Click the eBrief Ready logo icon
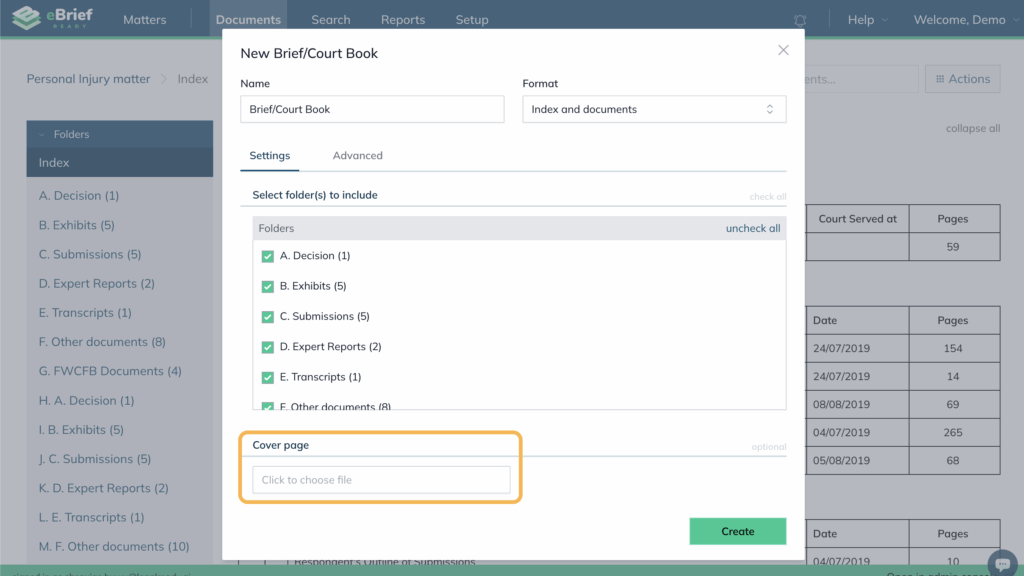 (26, 19)
